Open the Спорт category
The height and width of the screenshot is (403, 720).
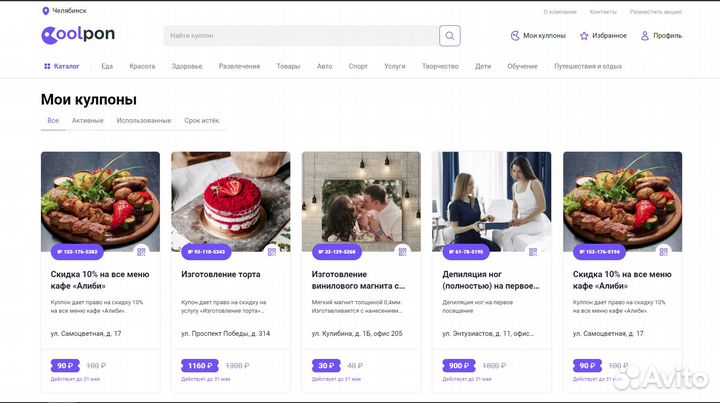(358, 66)
